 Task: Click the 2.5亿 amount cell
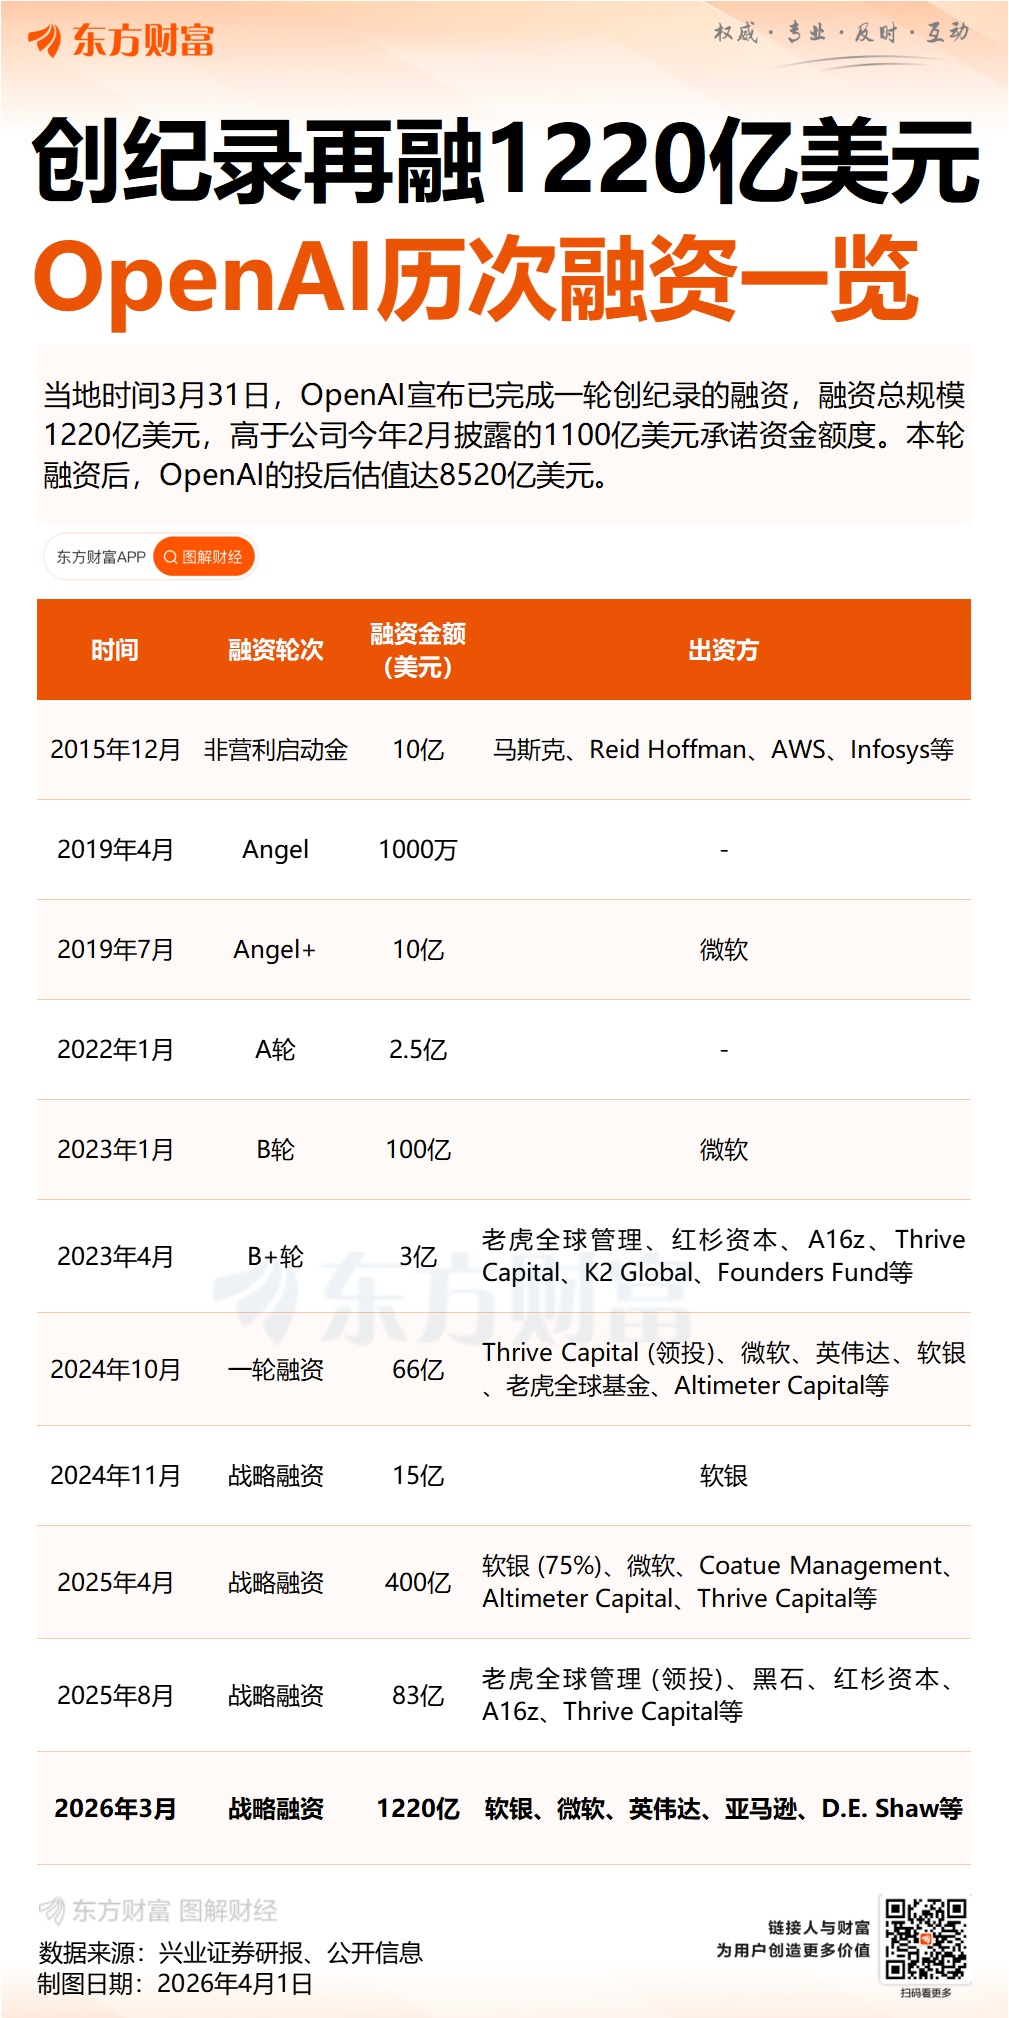pyautogui.click(x=418, y=1049)
